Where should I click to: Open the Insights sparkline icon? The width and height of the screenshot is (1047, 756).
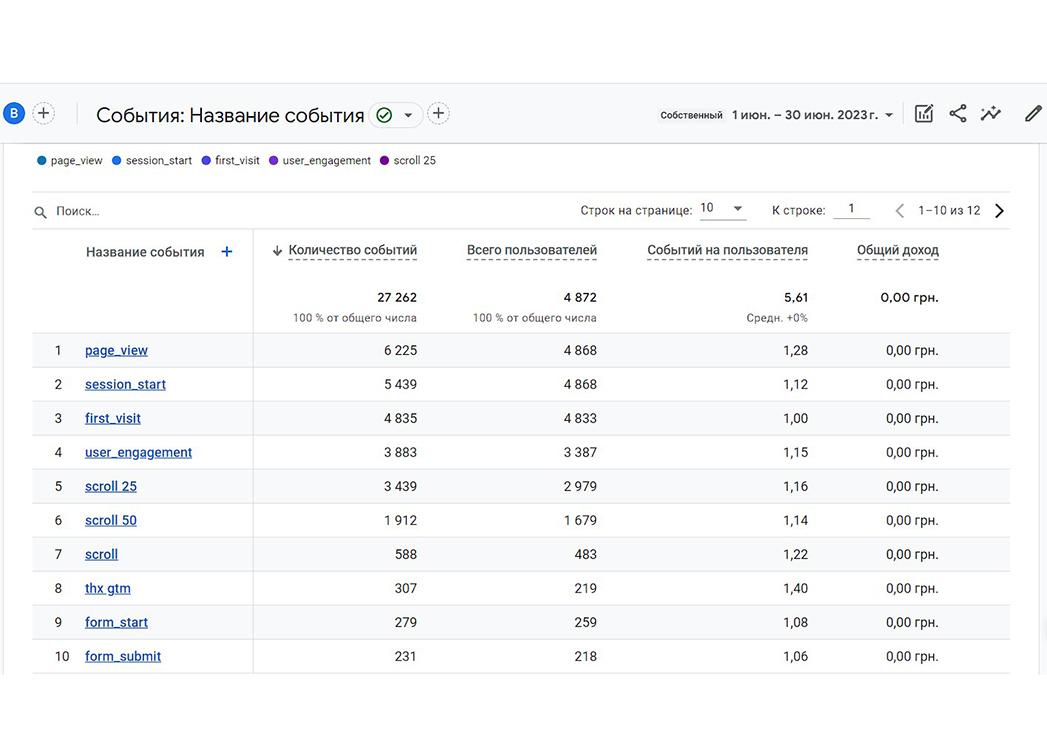(991, 114)
